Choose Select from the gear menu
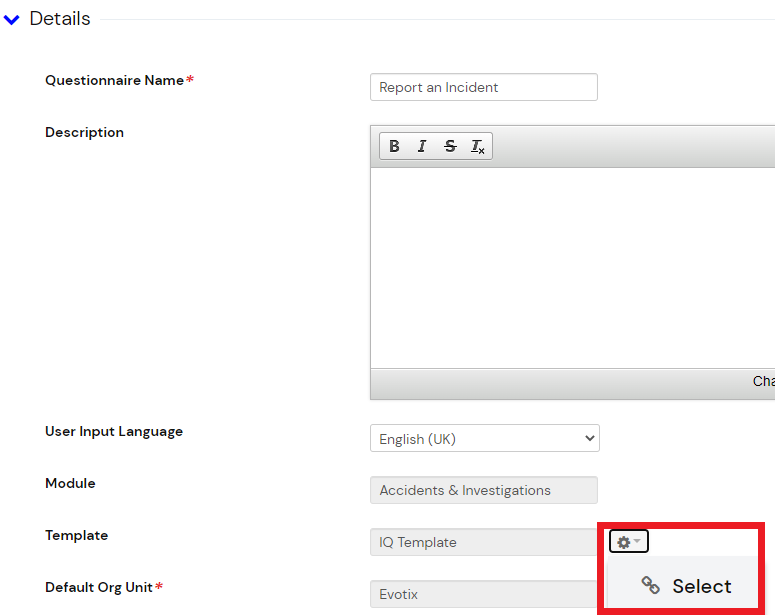The height and width of the screenshot is (615, 775). [701, 586]
